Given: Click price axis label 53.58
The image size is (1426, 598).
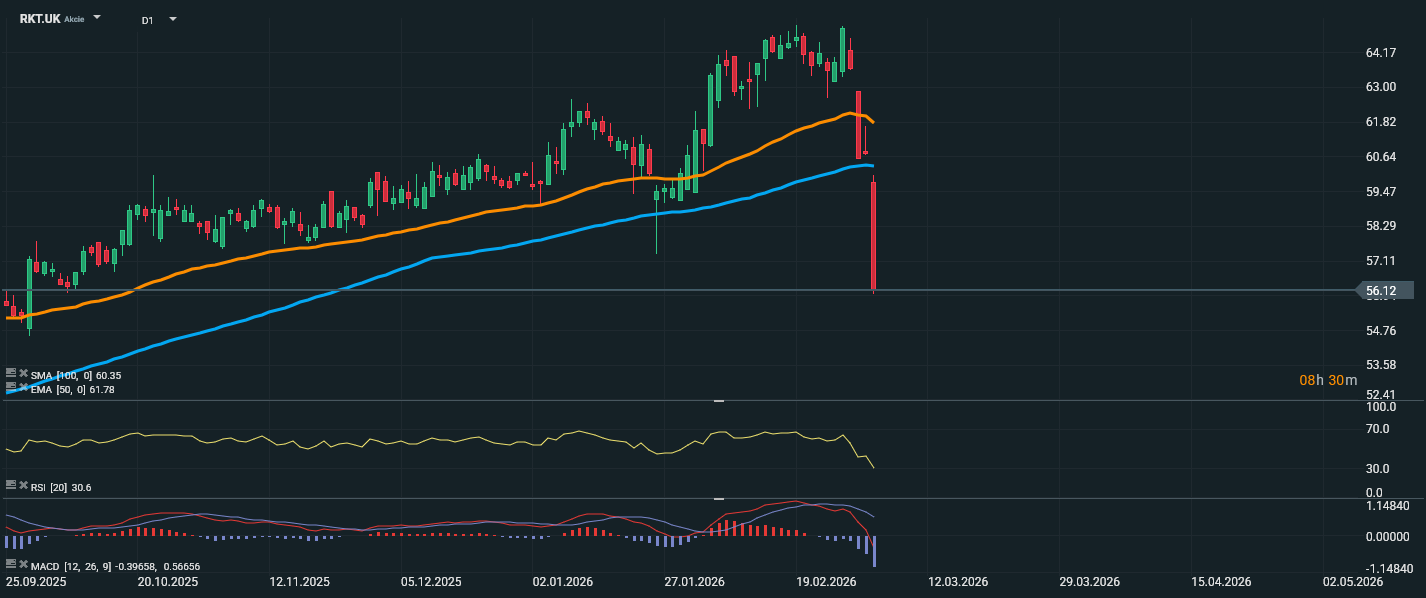Looking at the screenshot, I should [1381, 364].
